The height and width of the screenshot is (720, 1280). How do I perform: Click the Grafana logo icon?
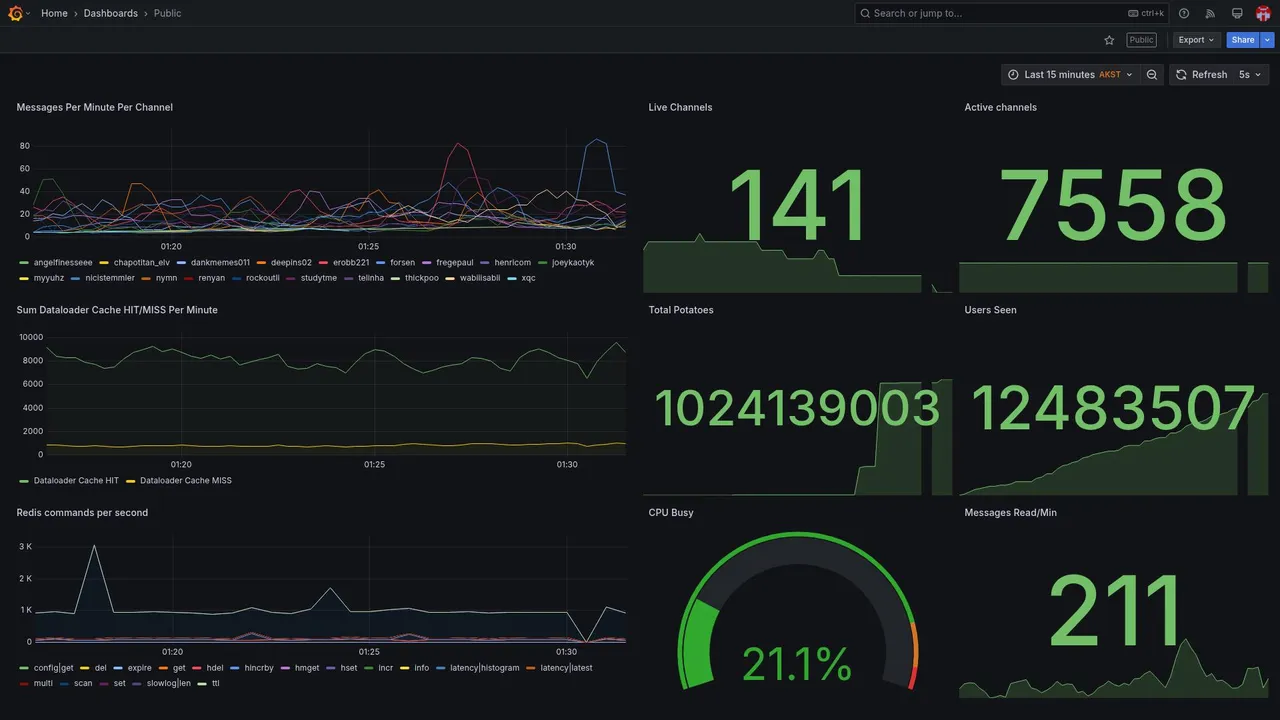tap(15, 13)
